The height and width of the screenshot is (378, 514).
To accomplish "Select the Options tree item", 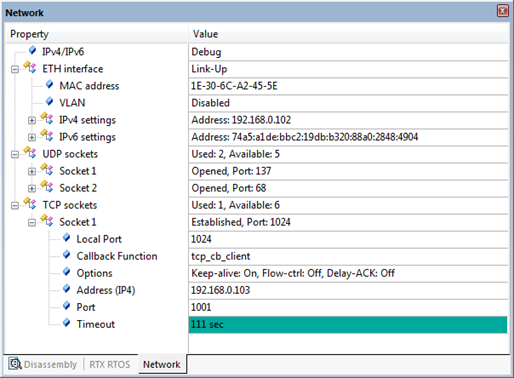I will coord(94,273).
